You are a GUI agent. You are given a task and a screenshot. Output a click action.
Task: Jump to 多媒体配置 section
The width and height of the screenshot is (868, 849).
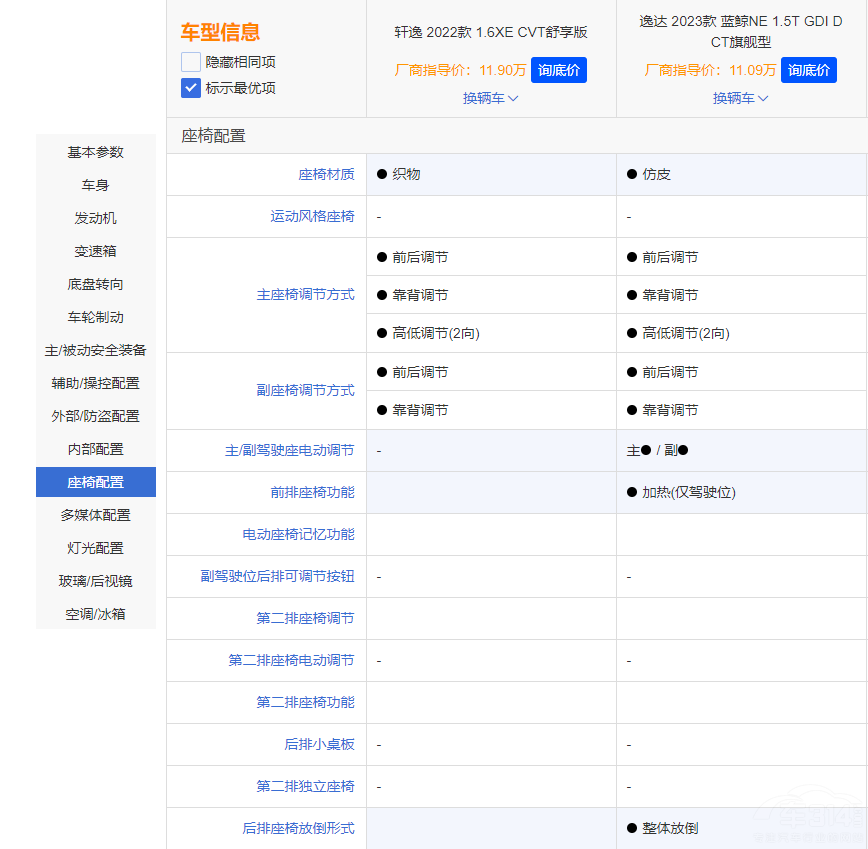[96, 515]
